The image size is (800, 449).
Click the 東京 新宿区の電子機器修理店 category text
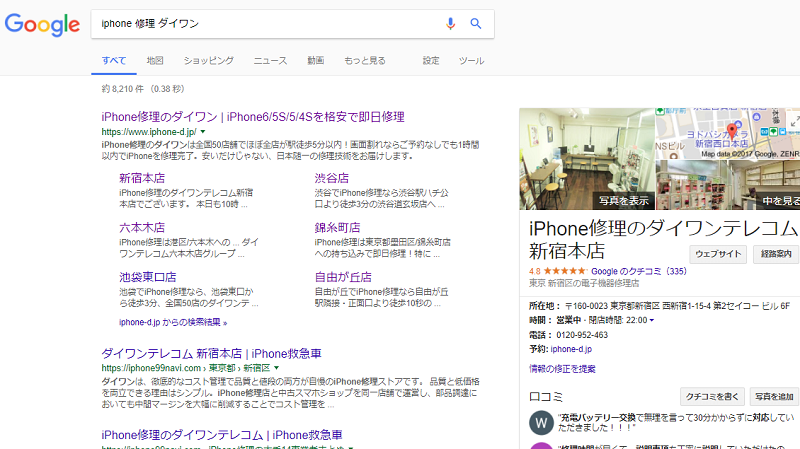click(x=584, y=283)
